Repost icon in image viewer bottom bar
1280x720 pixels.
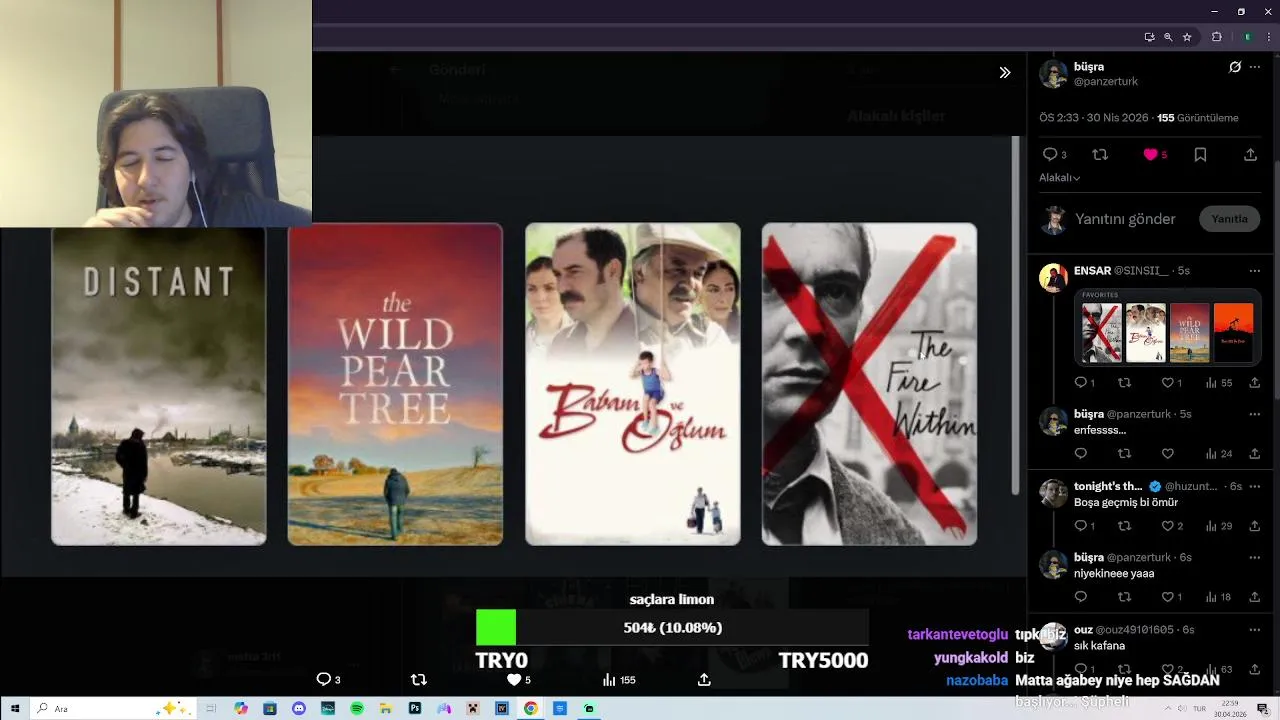419,679
